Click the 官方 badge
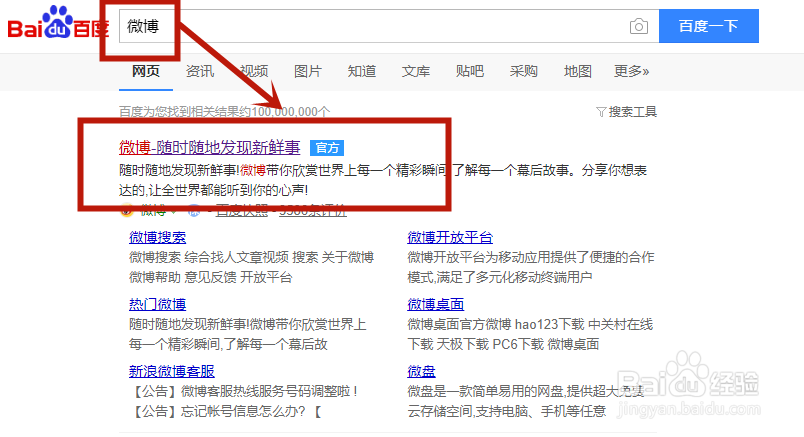Screen dimensions: 804x437 pyautogui.click(x=327, y=148)
